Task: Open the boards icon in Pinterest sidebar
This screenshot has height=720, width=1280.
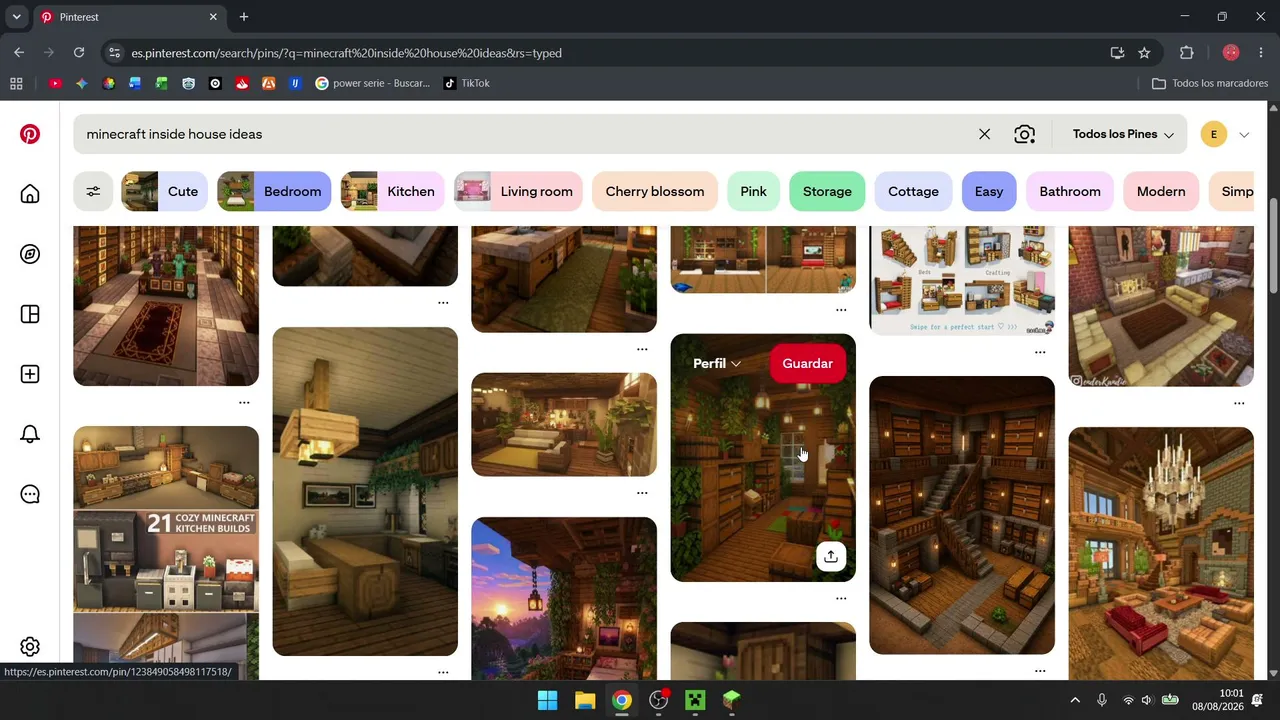Action: (x=30, y=314)
